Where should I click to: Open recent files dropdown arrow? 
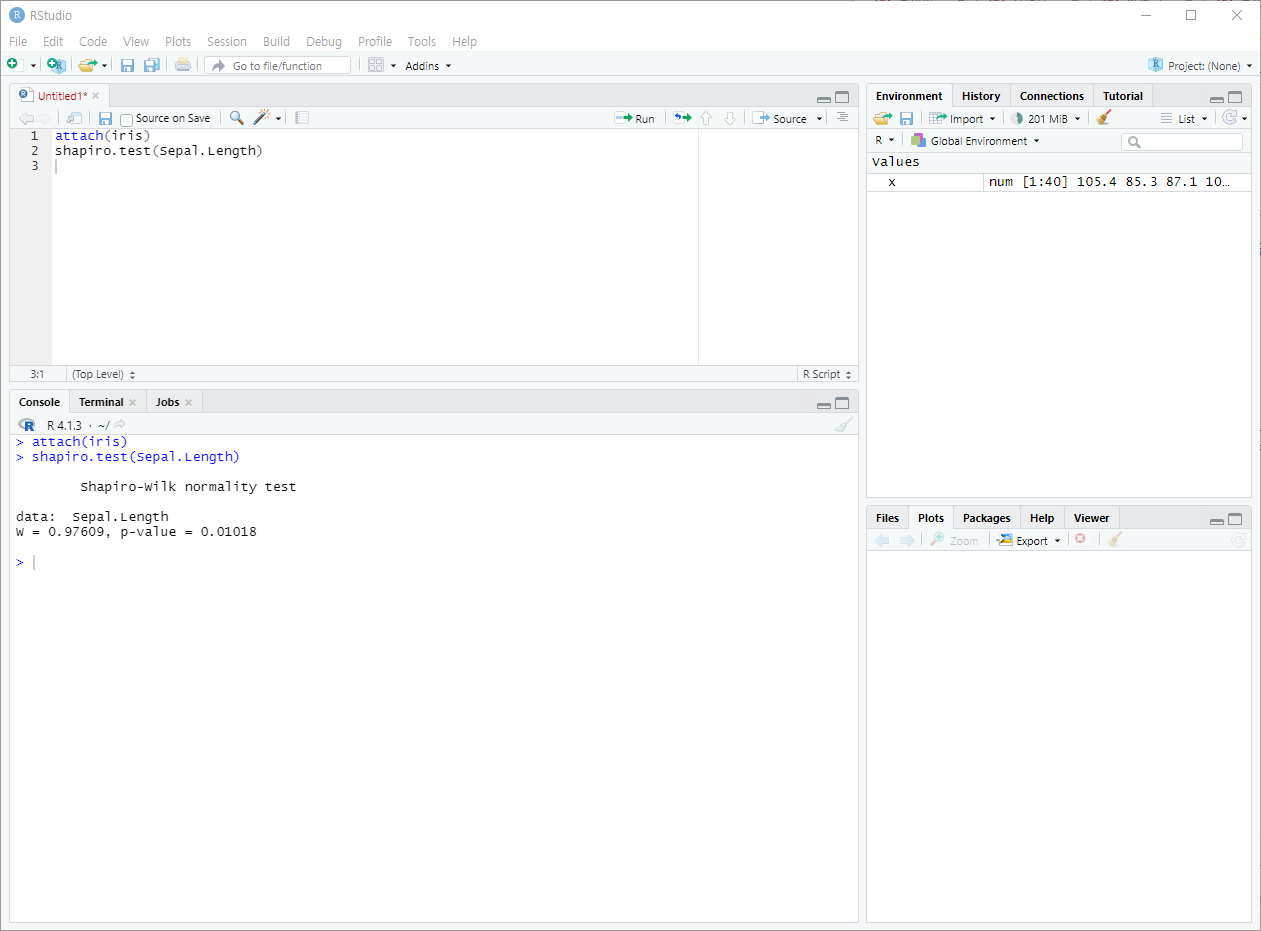(x=104, y=66)
